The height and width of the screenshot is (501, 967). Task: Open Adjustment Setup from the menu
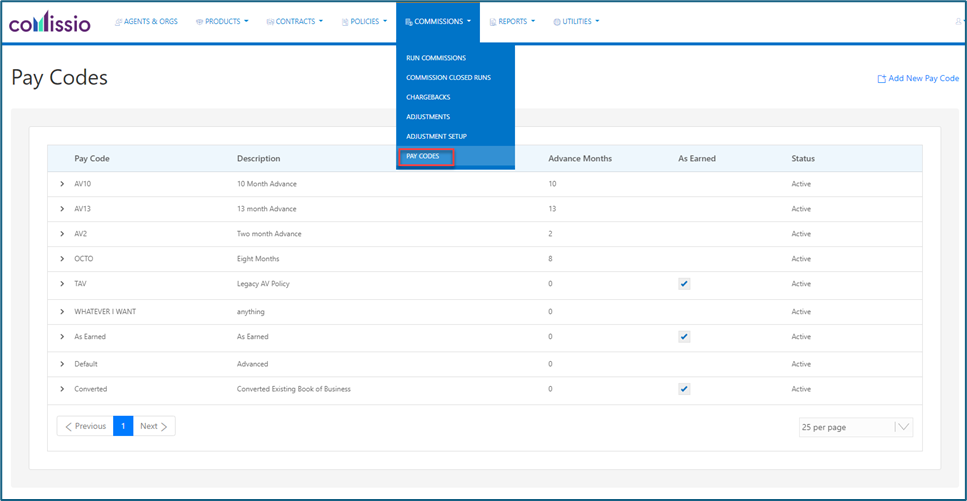[x=437, y=136]
